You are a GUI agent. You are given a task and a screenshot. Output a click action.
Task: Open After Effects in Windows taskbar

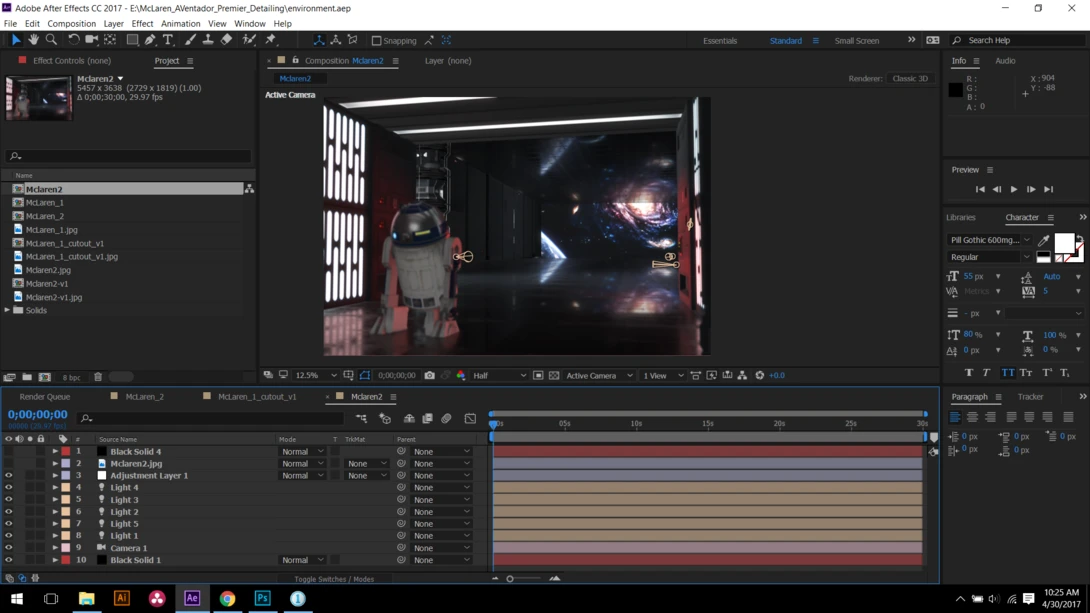coord(192,598)
